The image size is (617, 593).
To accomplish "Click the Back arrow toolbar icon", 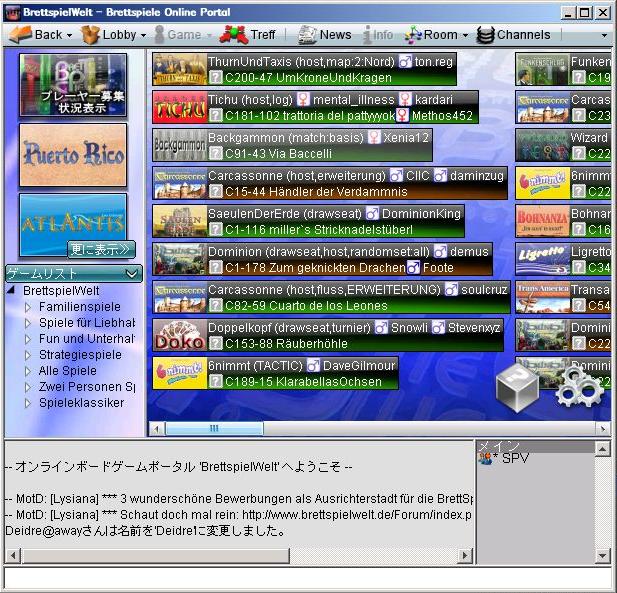I will pos(20,35).
